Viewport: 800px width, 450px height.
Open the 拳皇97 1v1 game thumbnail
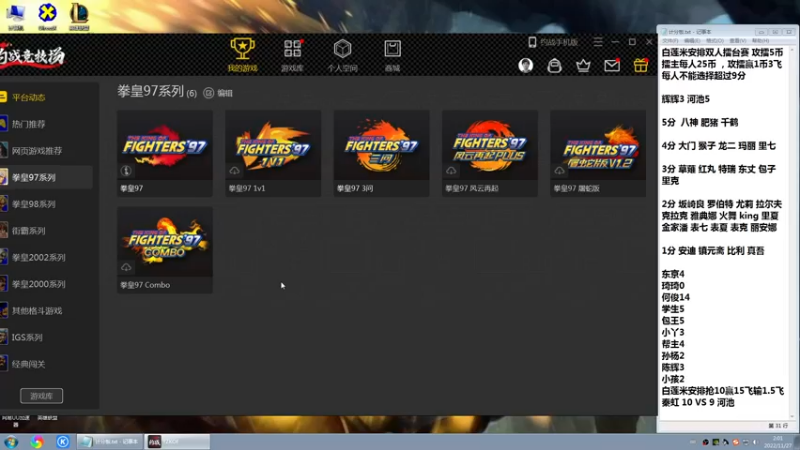click(x=273, y=145)
